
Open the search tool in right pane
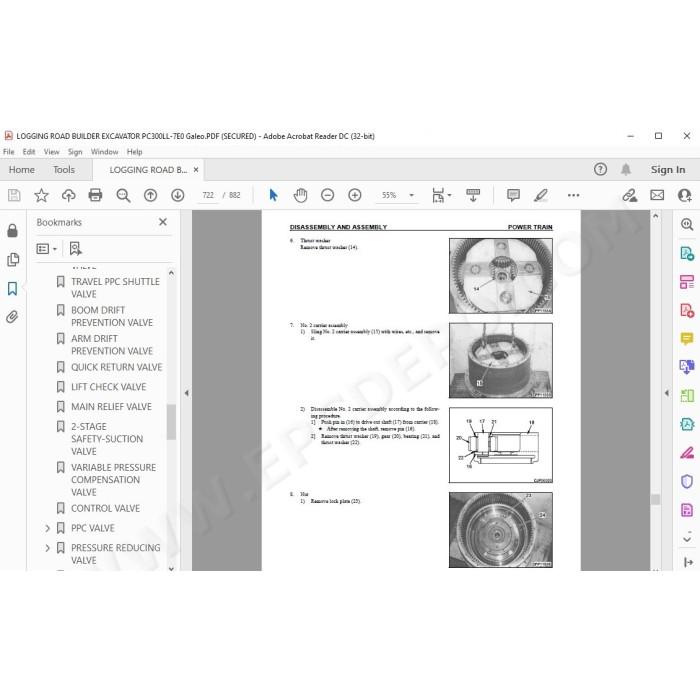coord(687,224)
